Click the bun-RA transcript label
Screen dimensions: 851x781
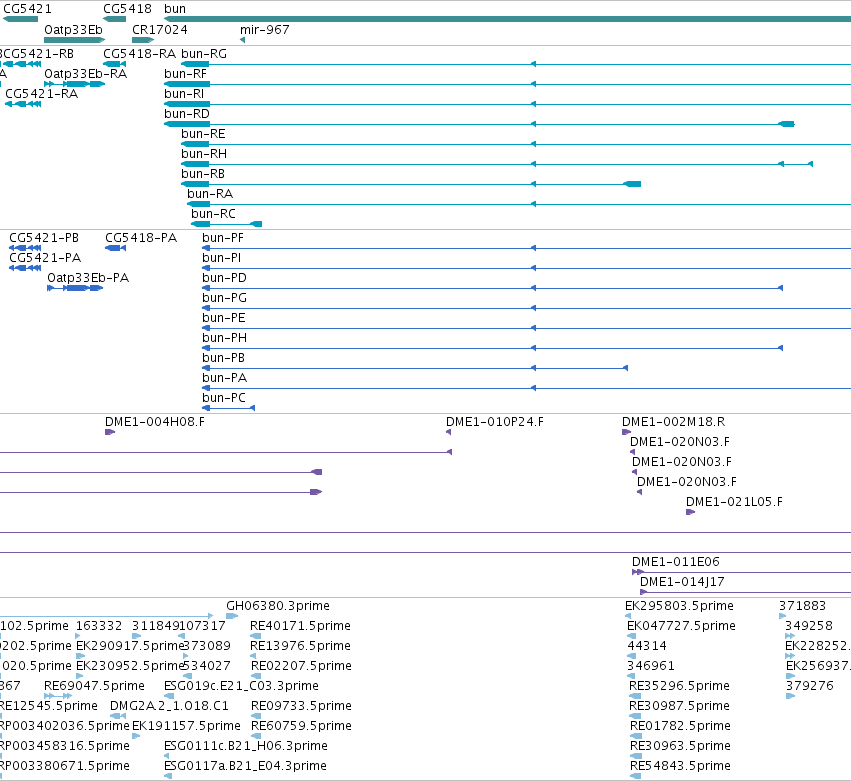point(210,194)
